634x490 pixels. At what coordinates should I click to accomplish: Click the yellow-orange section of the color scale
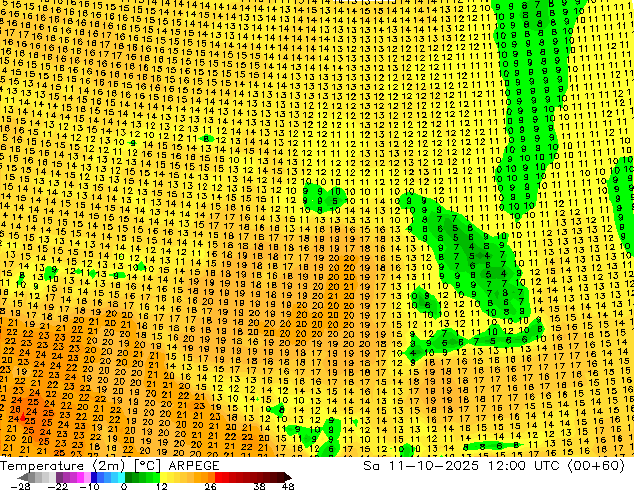[187, 477]
